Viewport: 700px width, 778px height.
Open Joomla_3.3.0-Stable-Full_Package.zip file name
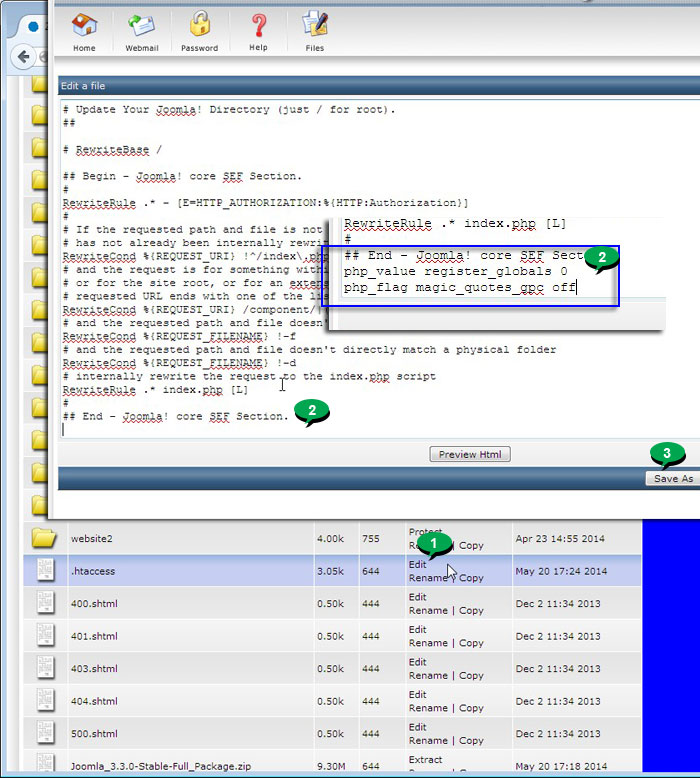point(161,766)
